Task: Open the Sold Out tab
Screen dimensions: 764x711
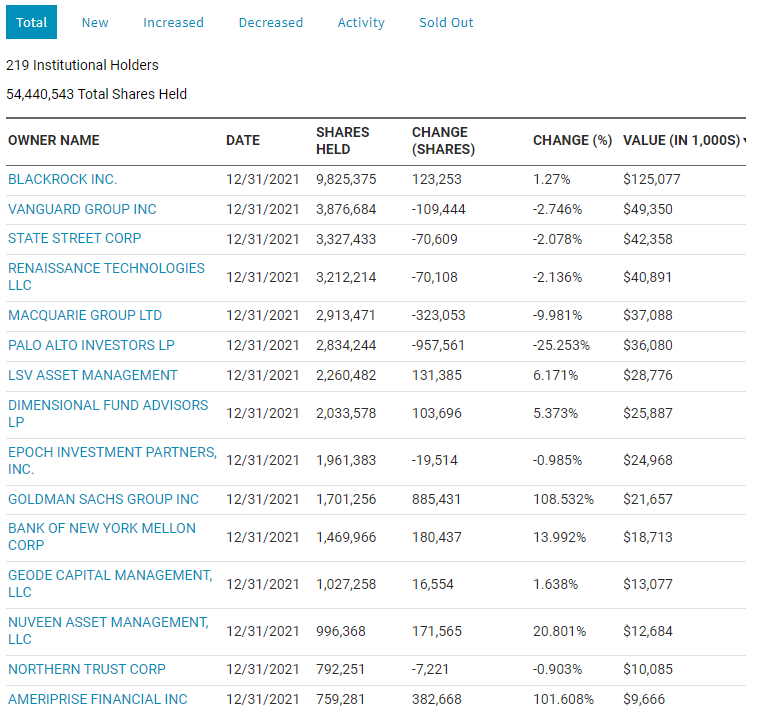Action: (446, 22)
